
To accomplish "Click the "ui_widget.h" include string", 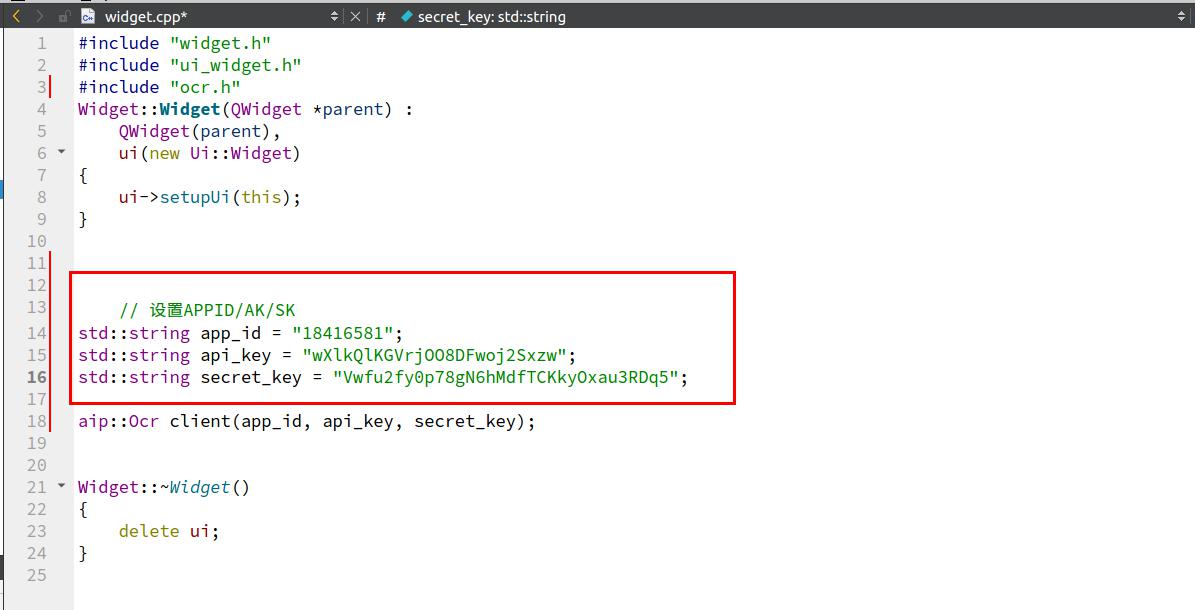I will click(235, 66).
